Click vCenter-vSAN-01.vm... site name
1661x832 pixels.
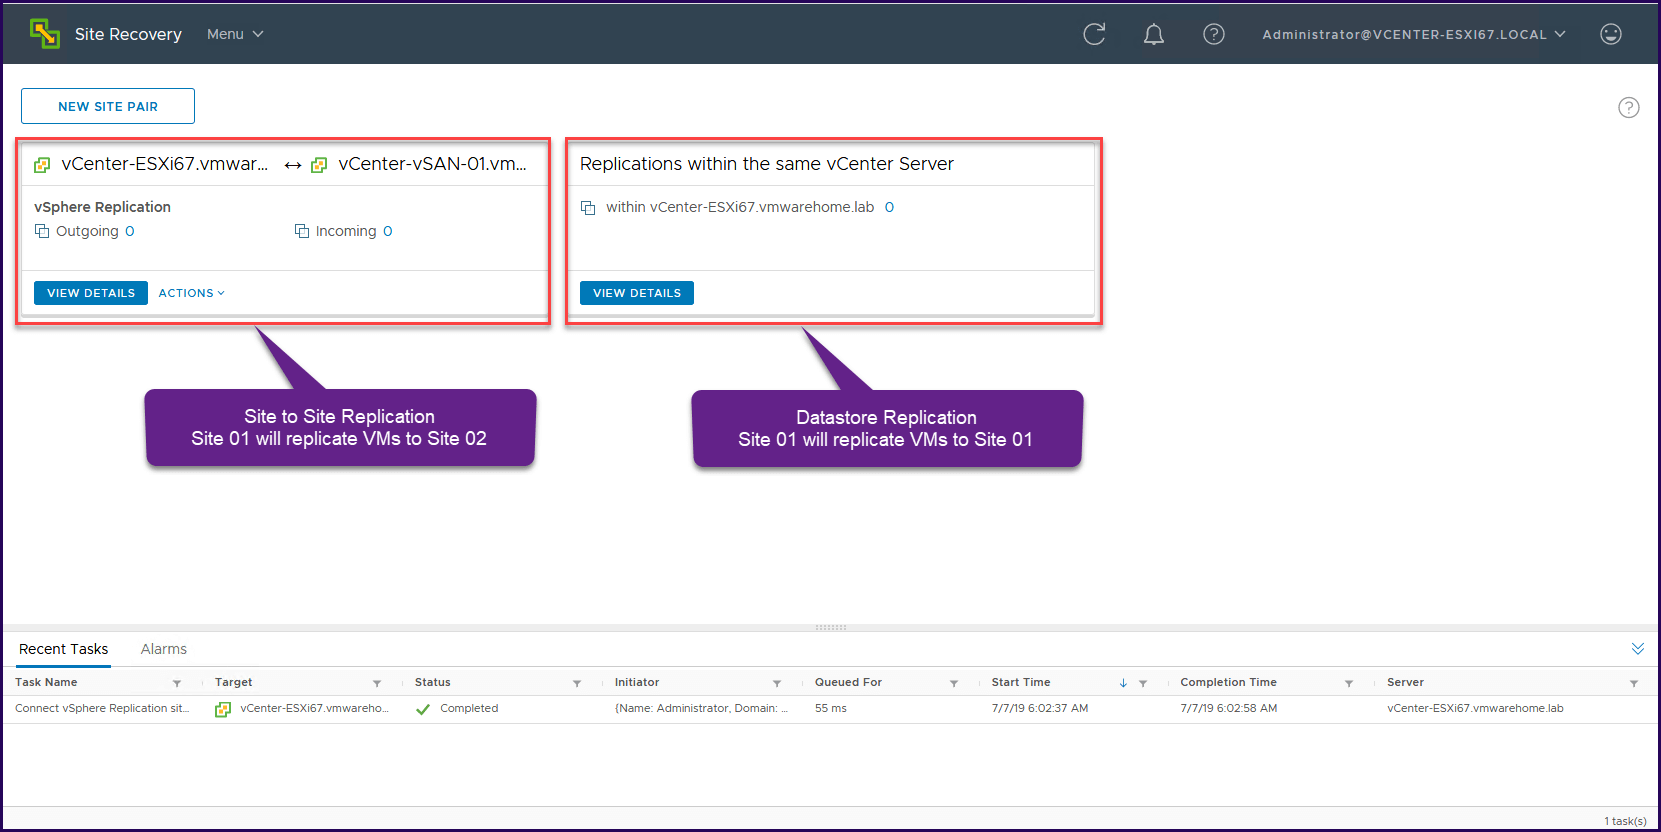point(432,164)
